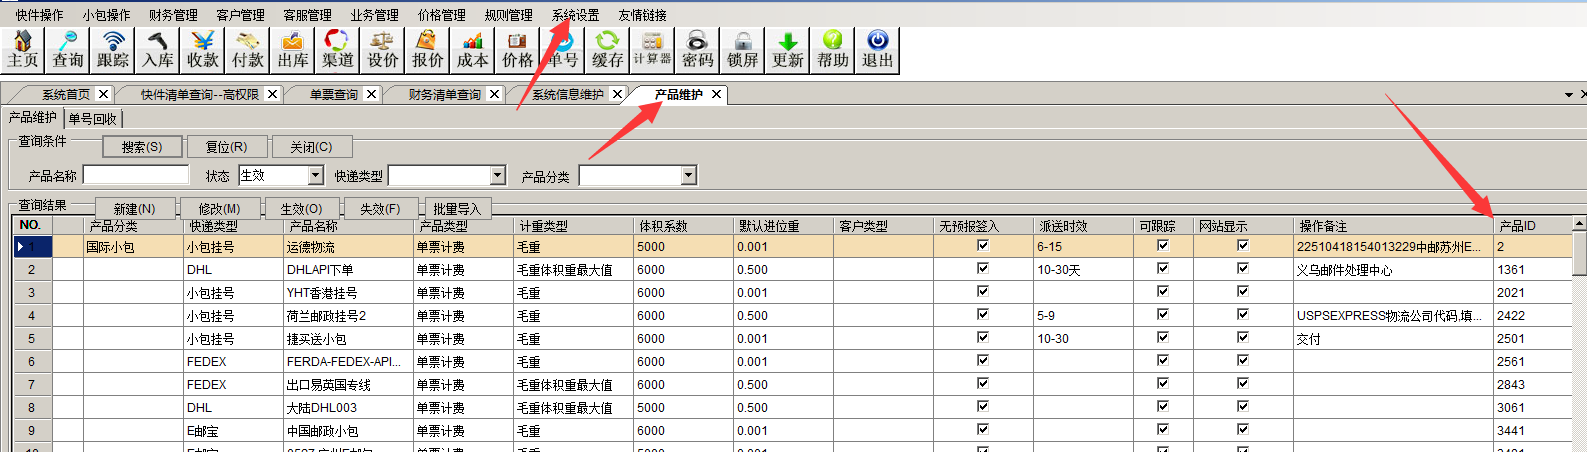1587x452 pixels.
Task: Toggle 无预报签入 checkbox in row 1
Action: point(983,245)
